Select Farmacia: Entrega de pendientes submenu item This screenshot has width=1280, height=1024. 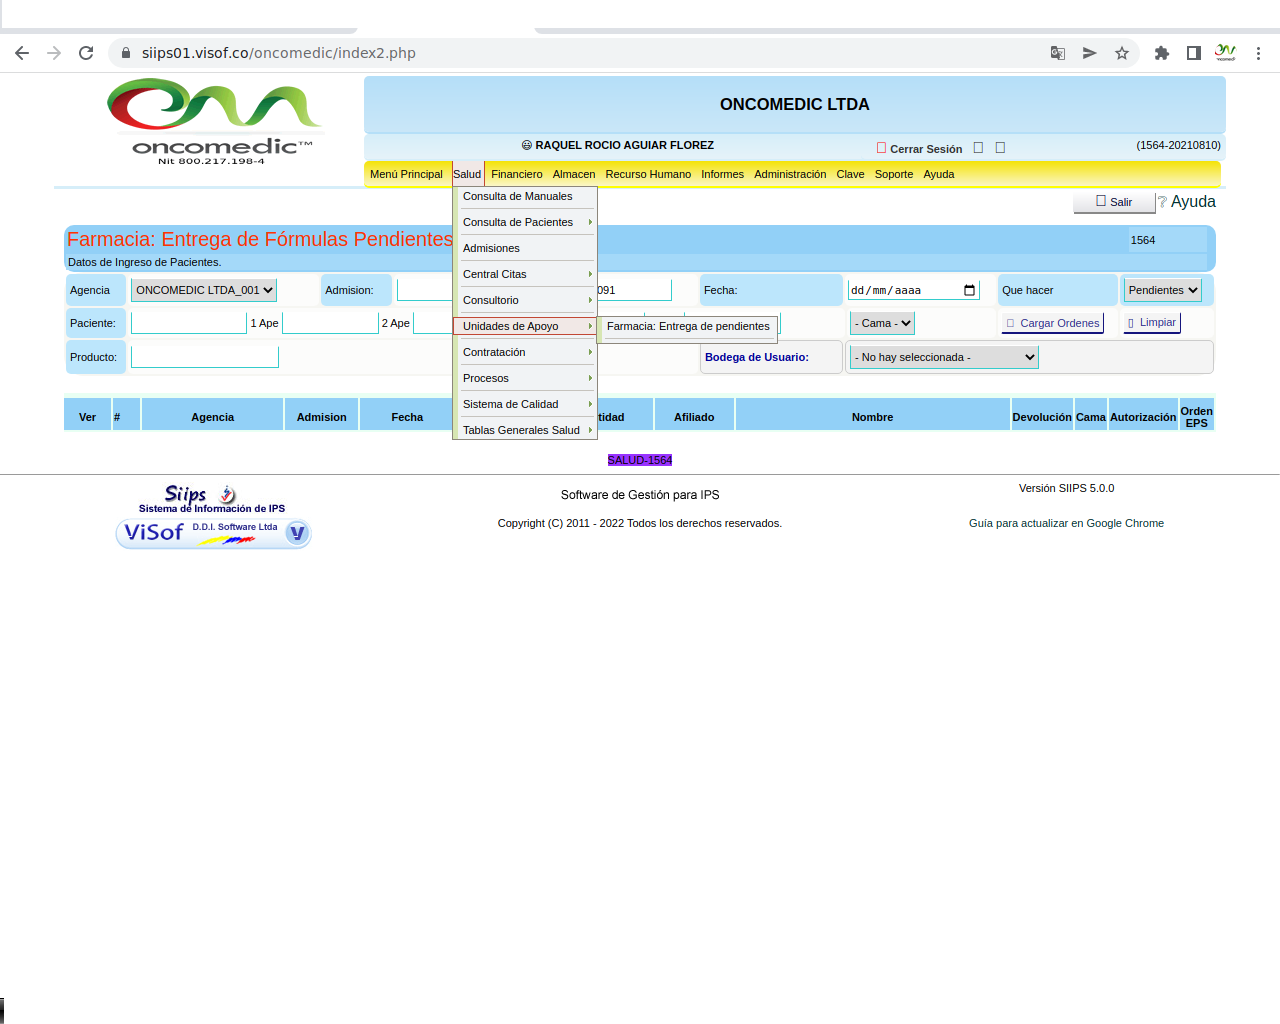(x=688, y=327)
